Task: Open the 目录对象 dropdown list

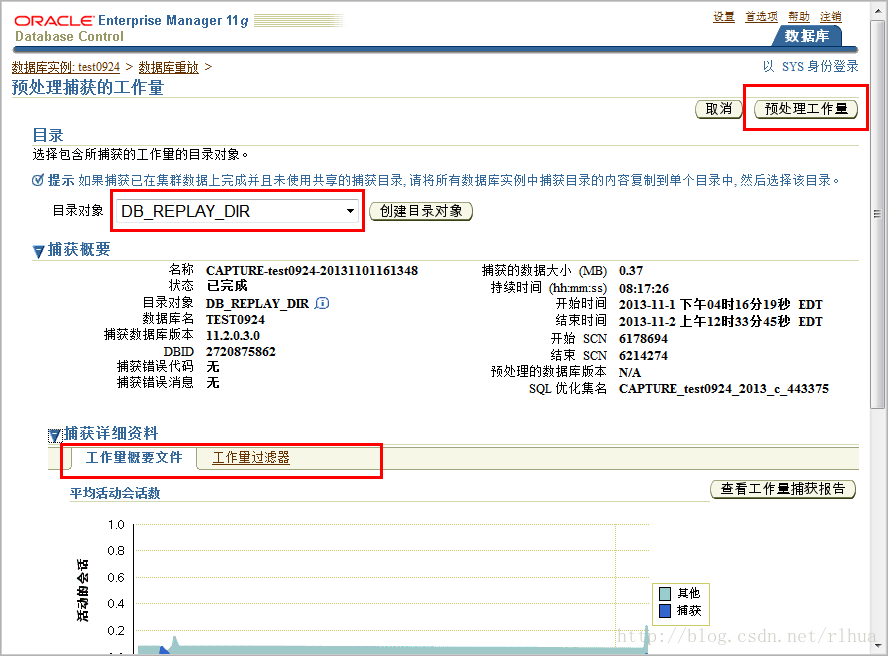Action: (237, 211)
